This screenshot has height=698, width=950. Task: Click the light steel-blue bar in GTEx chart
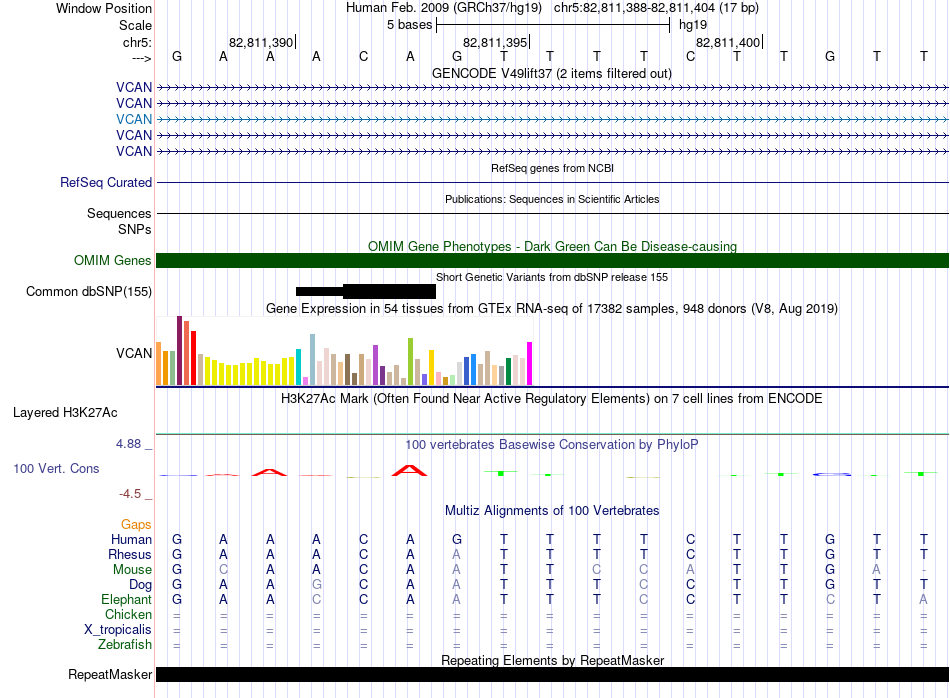click(x=313, y=359)
